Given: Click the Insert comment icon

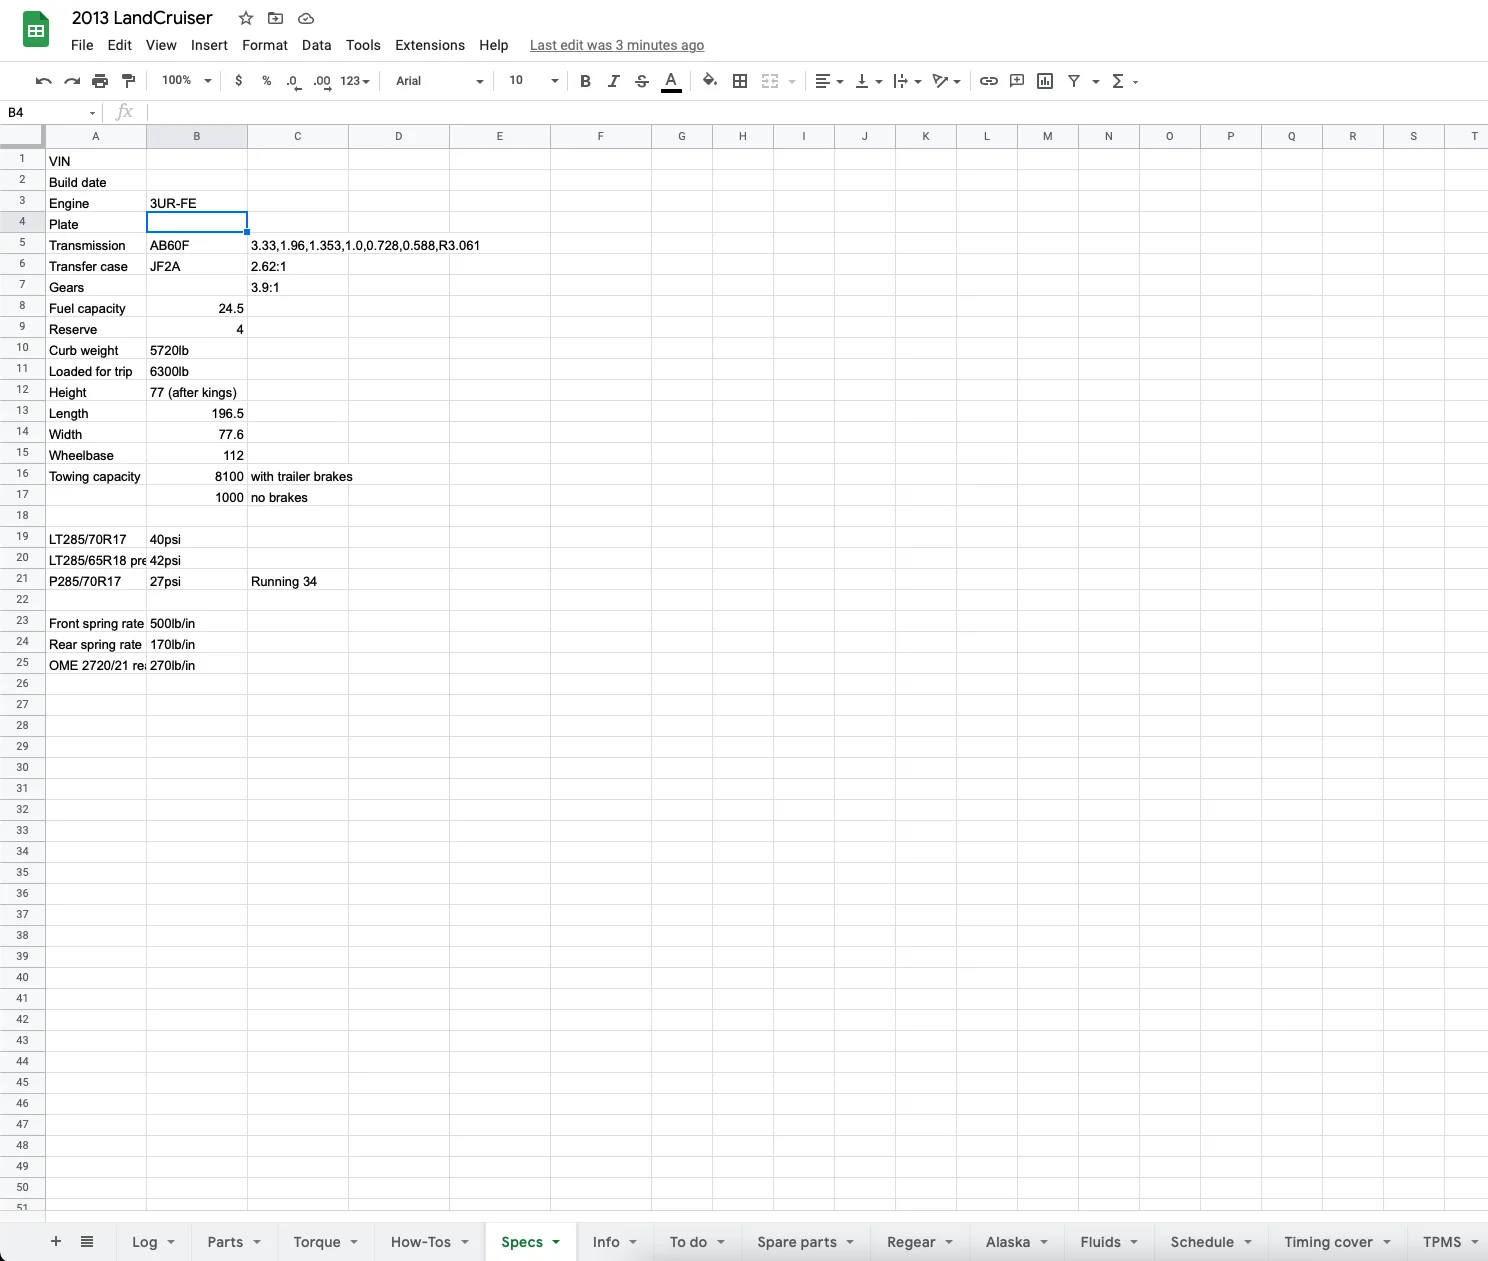Looking at the screenshot, I should pyautogui.click(x=1017, y=81).
